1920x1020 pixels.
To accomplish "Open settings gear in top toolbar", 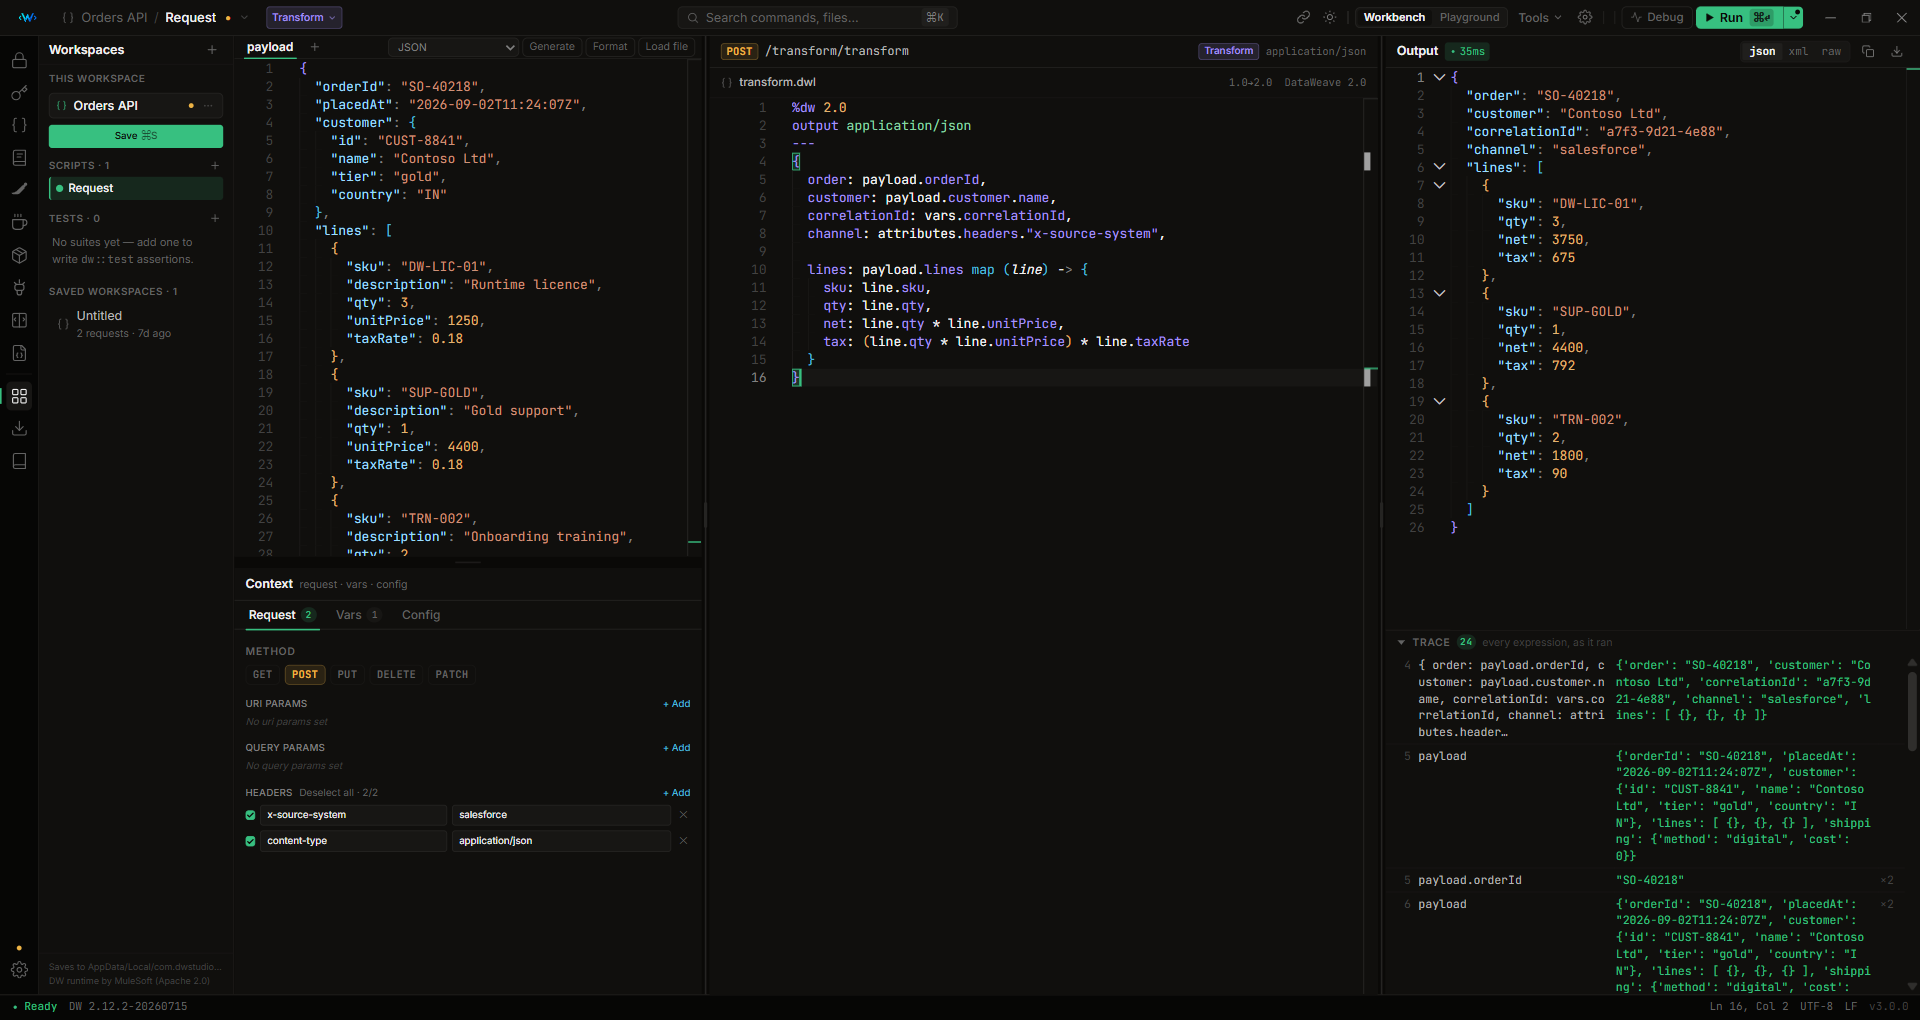I will point(1585,17).
